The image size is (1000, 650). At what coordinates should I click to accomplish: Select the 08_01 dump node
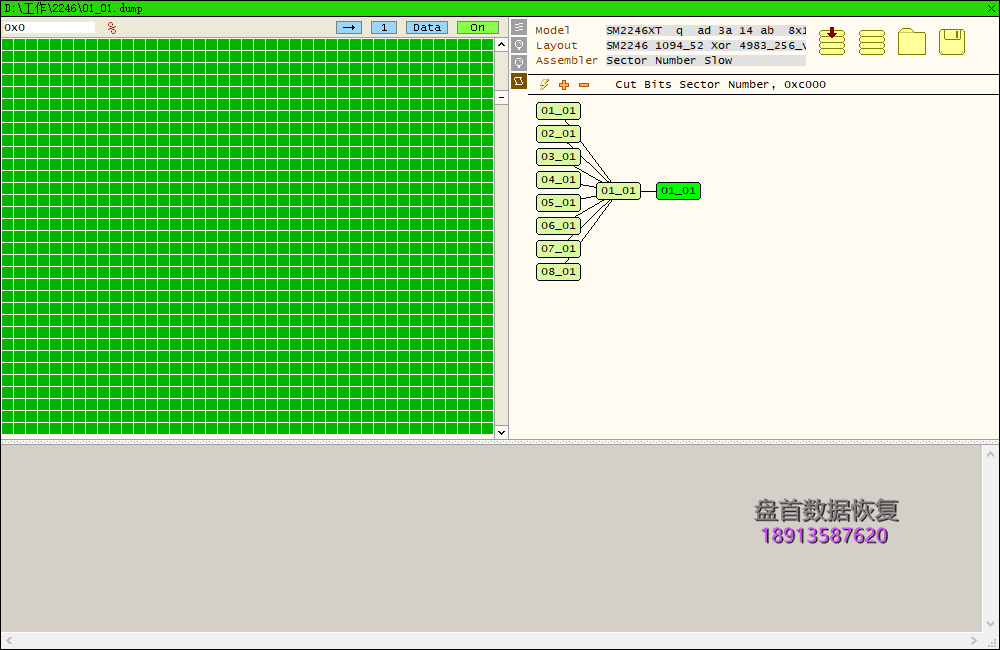click(558, 272)
